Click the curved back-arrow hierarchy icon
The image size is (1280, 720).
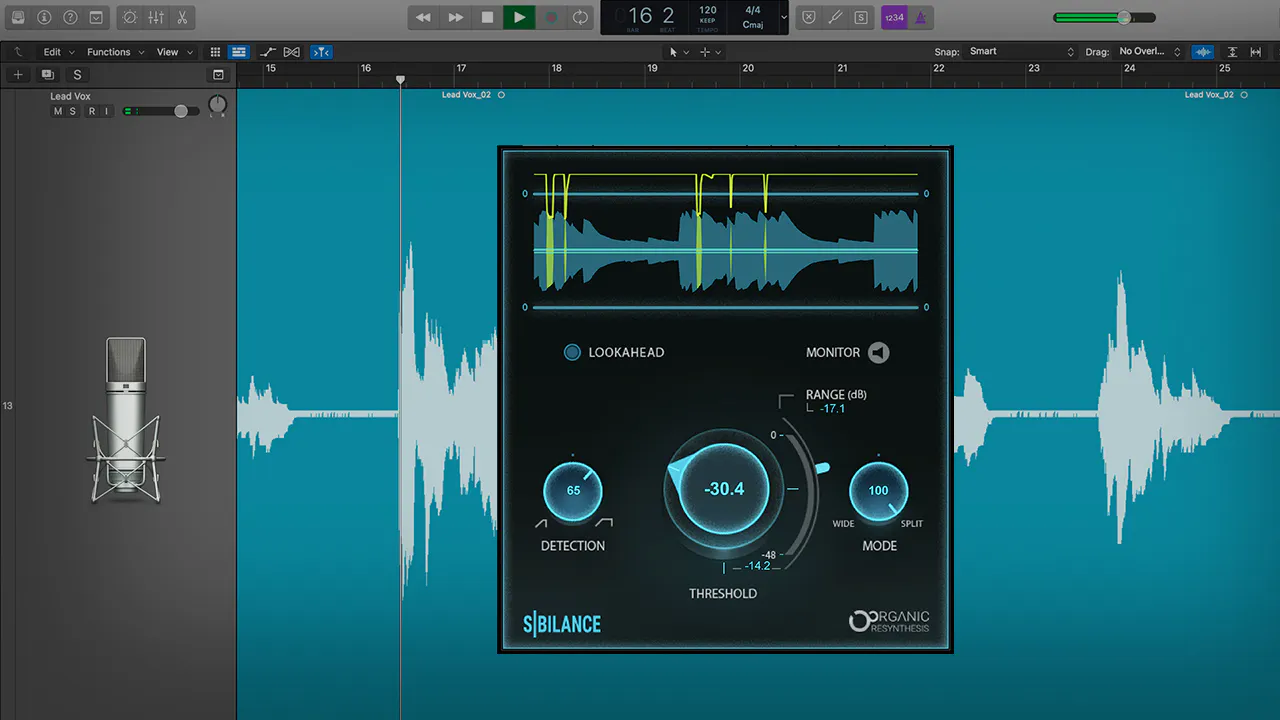(x=18, y=52)
